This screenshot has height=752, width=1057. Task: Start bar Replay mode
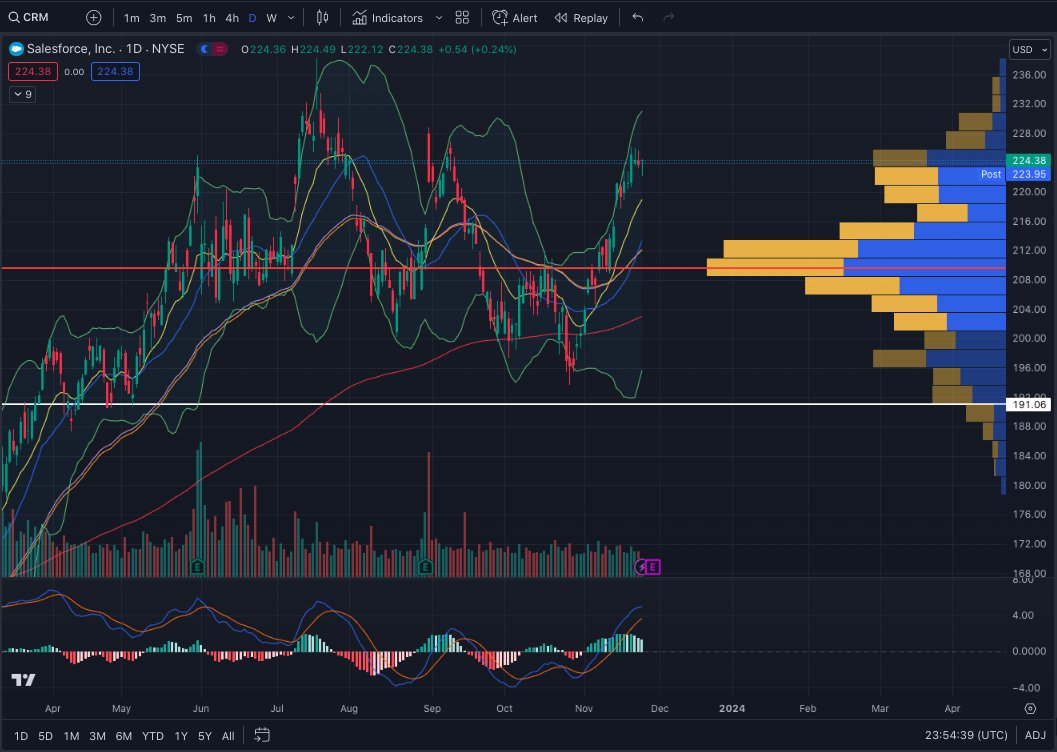tap(581, 18)
